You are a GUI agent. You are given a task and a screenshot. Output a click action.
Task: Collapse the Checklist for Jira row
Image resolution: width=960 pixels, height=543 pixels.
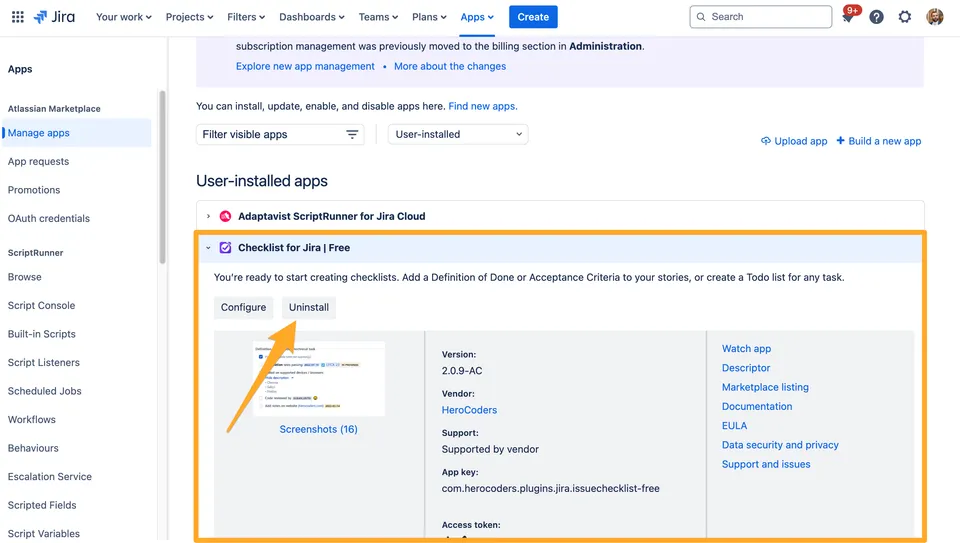click(208, 248)
